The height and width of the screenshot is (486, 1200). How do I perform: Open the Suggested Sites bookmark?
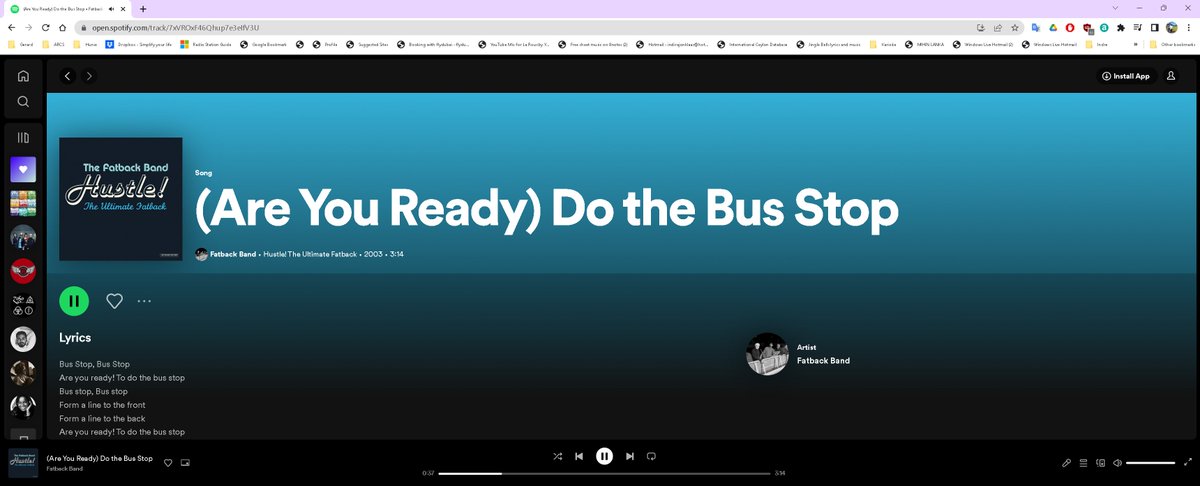366,44
